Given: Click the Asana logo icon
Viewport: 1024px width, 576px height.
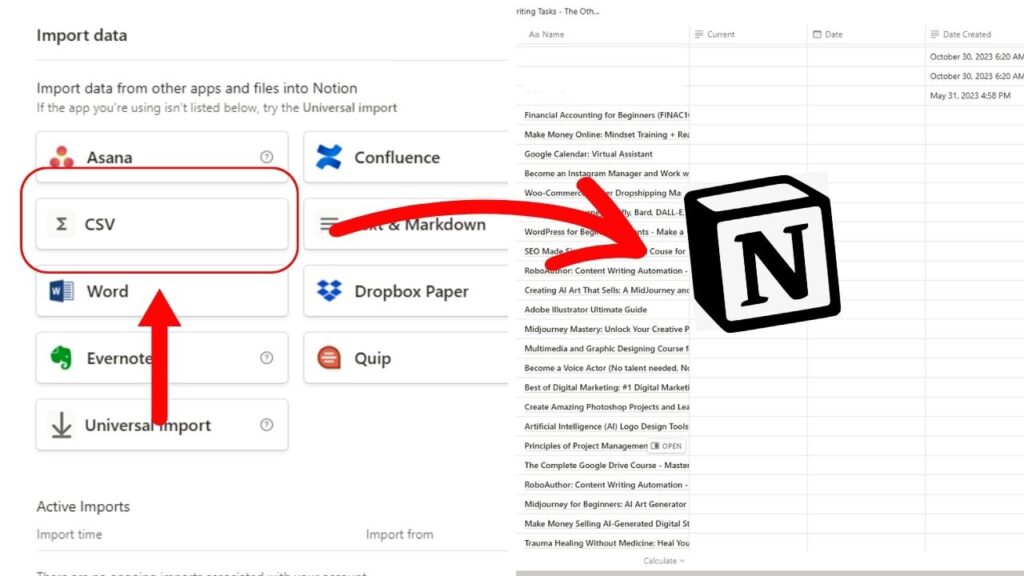Looking at the screenshot, I should click(61, 157).
